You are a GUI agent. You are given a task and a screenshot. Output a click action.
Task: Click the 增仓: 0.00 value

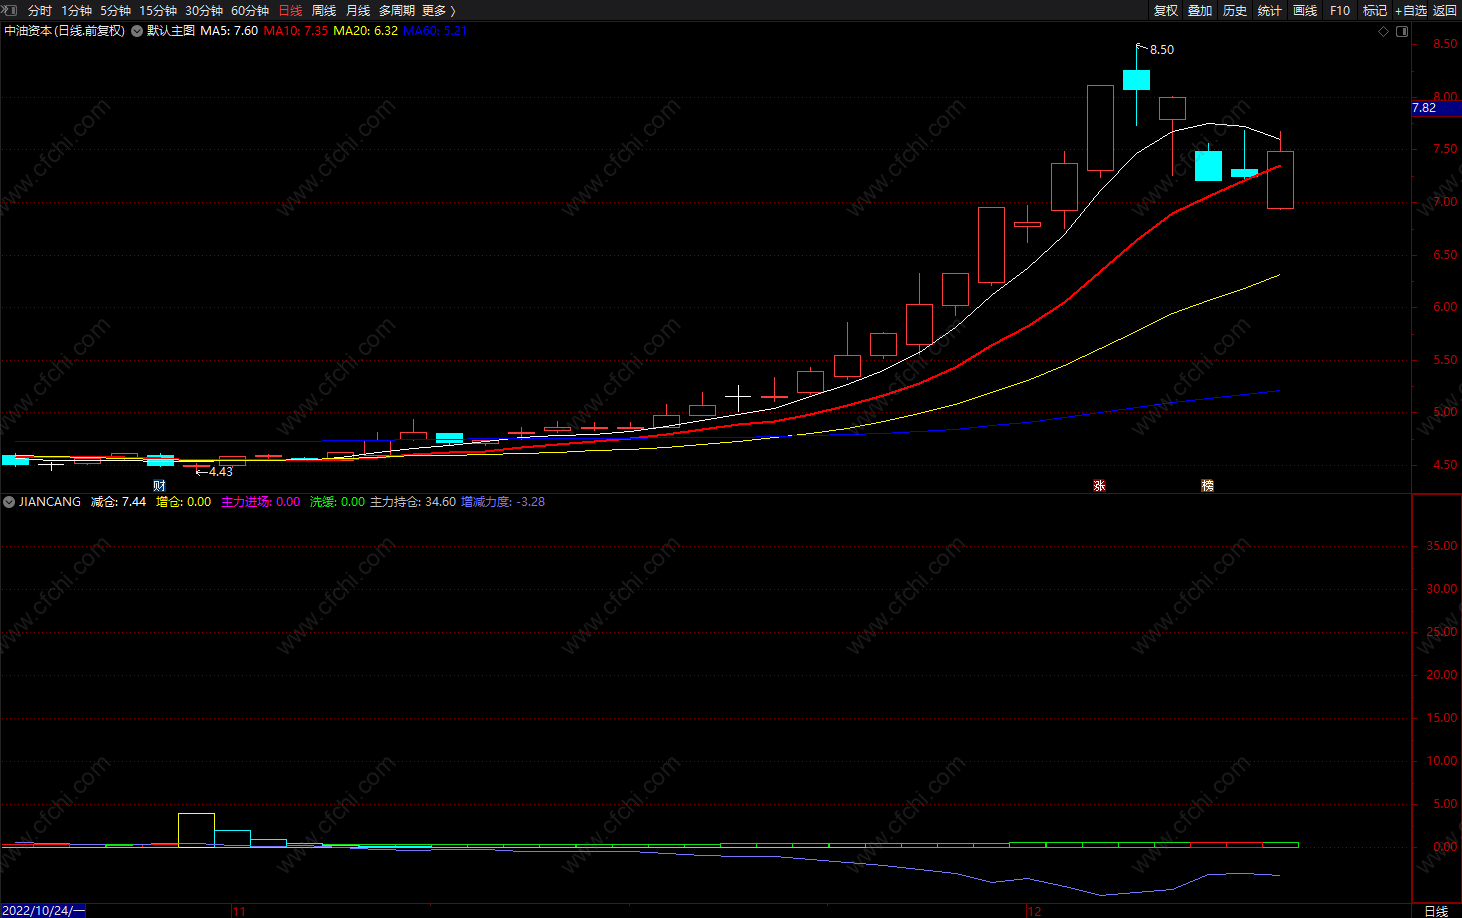coord(184,502)
